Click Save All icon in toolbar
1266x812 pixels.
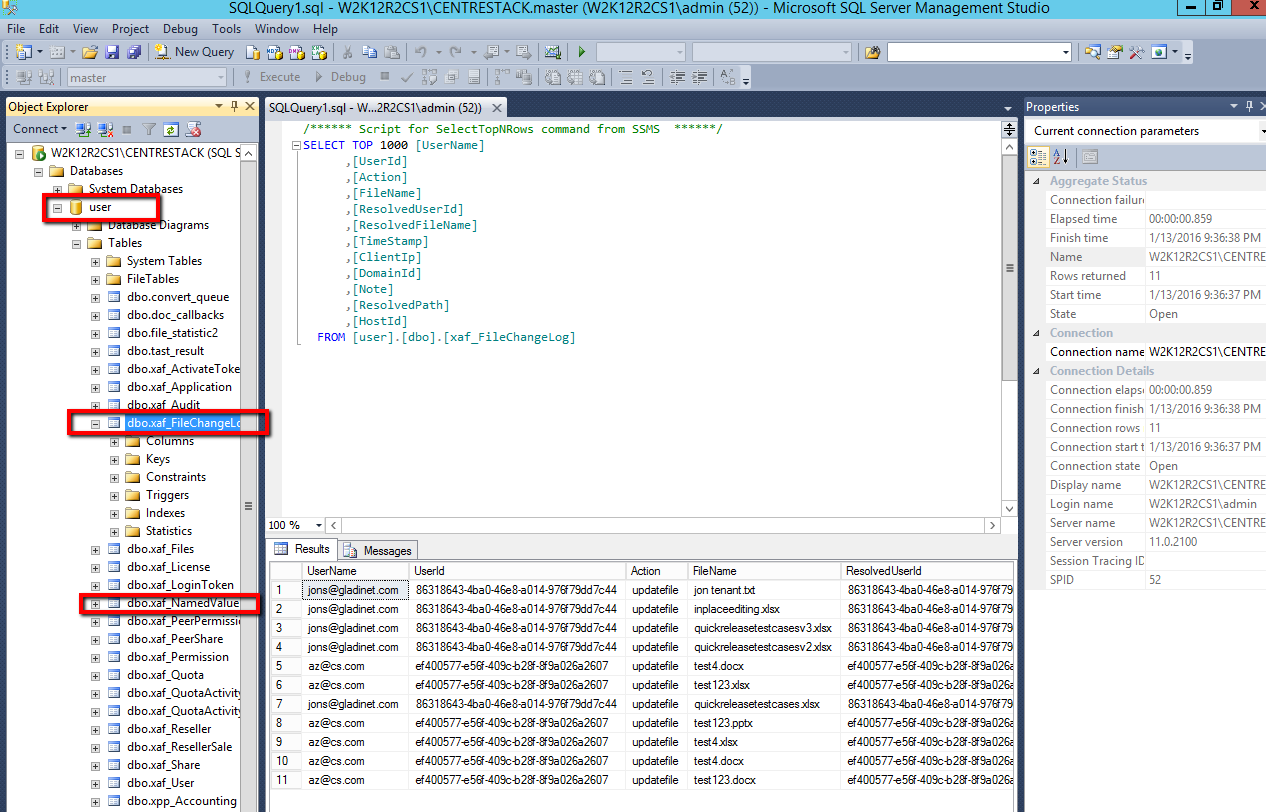[133, 51]
